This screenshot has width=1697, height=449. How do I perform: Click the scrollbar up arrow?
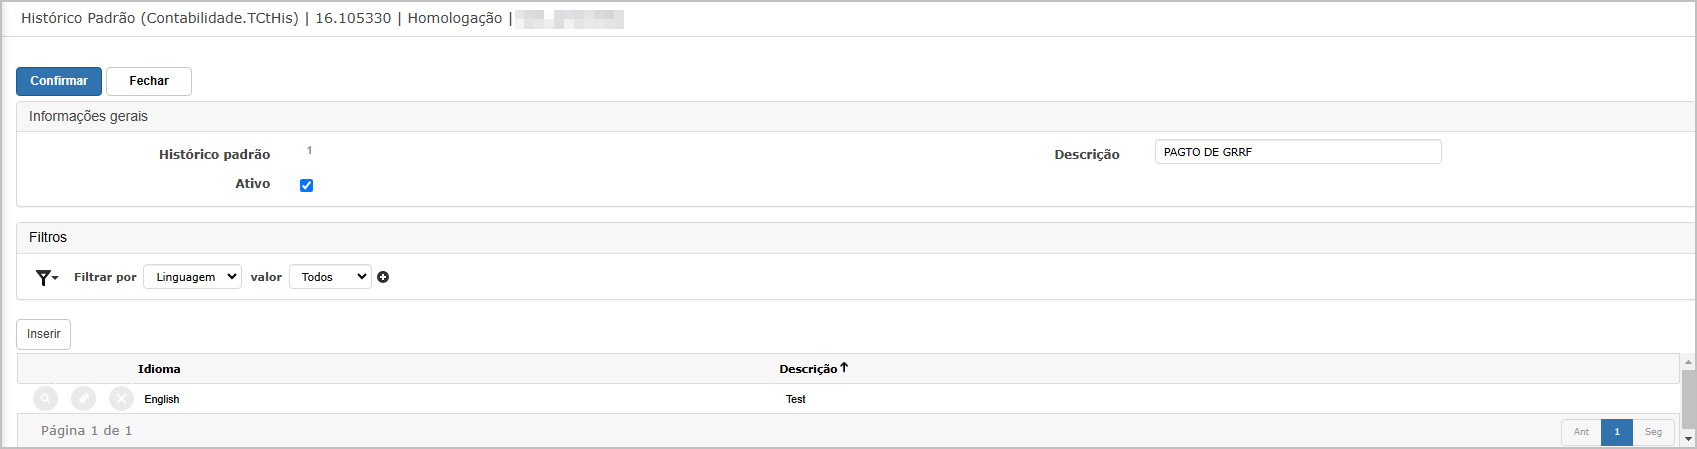tap(1689, 362)
